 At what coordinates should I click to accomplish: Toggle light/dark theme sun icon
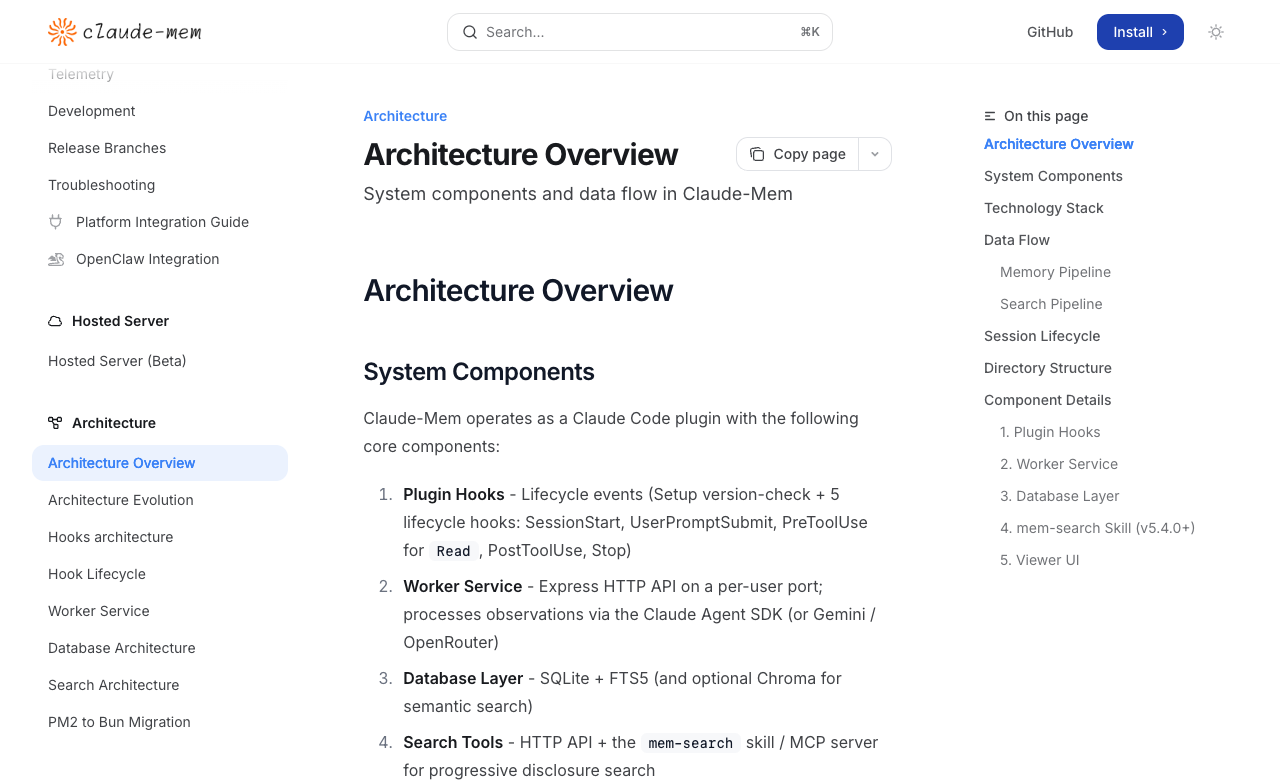click(1216, 32)
